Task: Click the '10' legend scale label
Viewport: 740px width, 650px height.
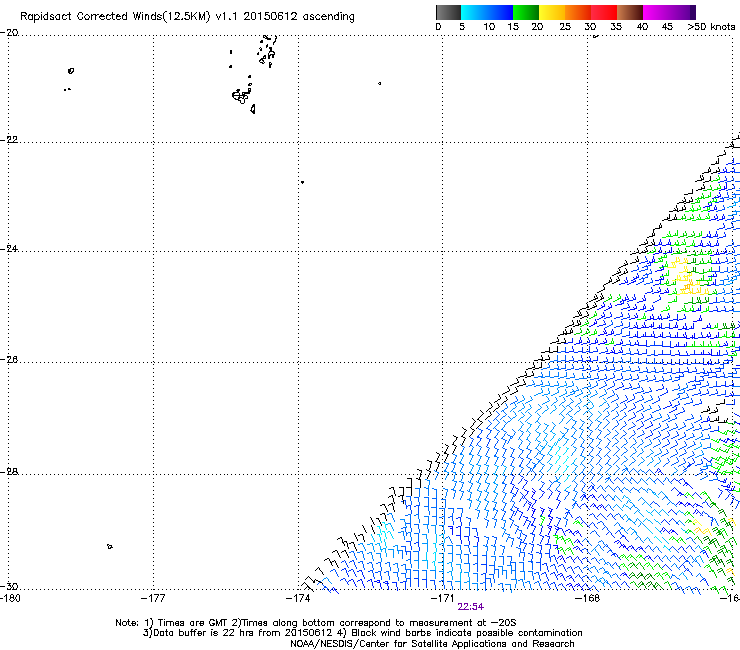Action: click(489, 27)
